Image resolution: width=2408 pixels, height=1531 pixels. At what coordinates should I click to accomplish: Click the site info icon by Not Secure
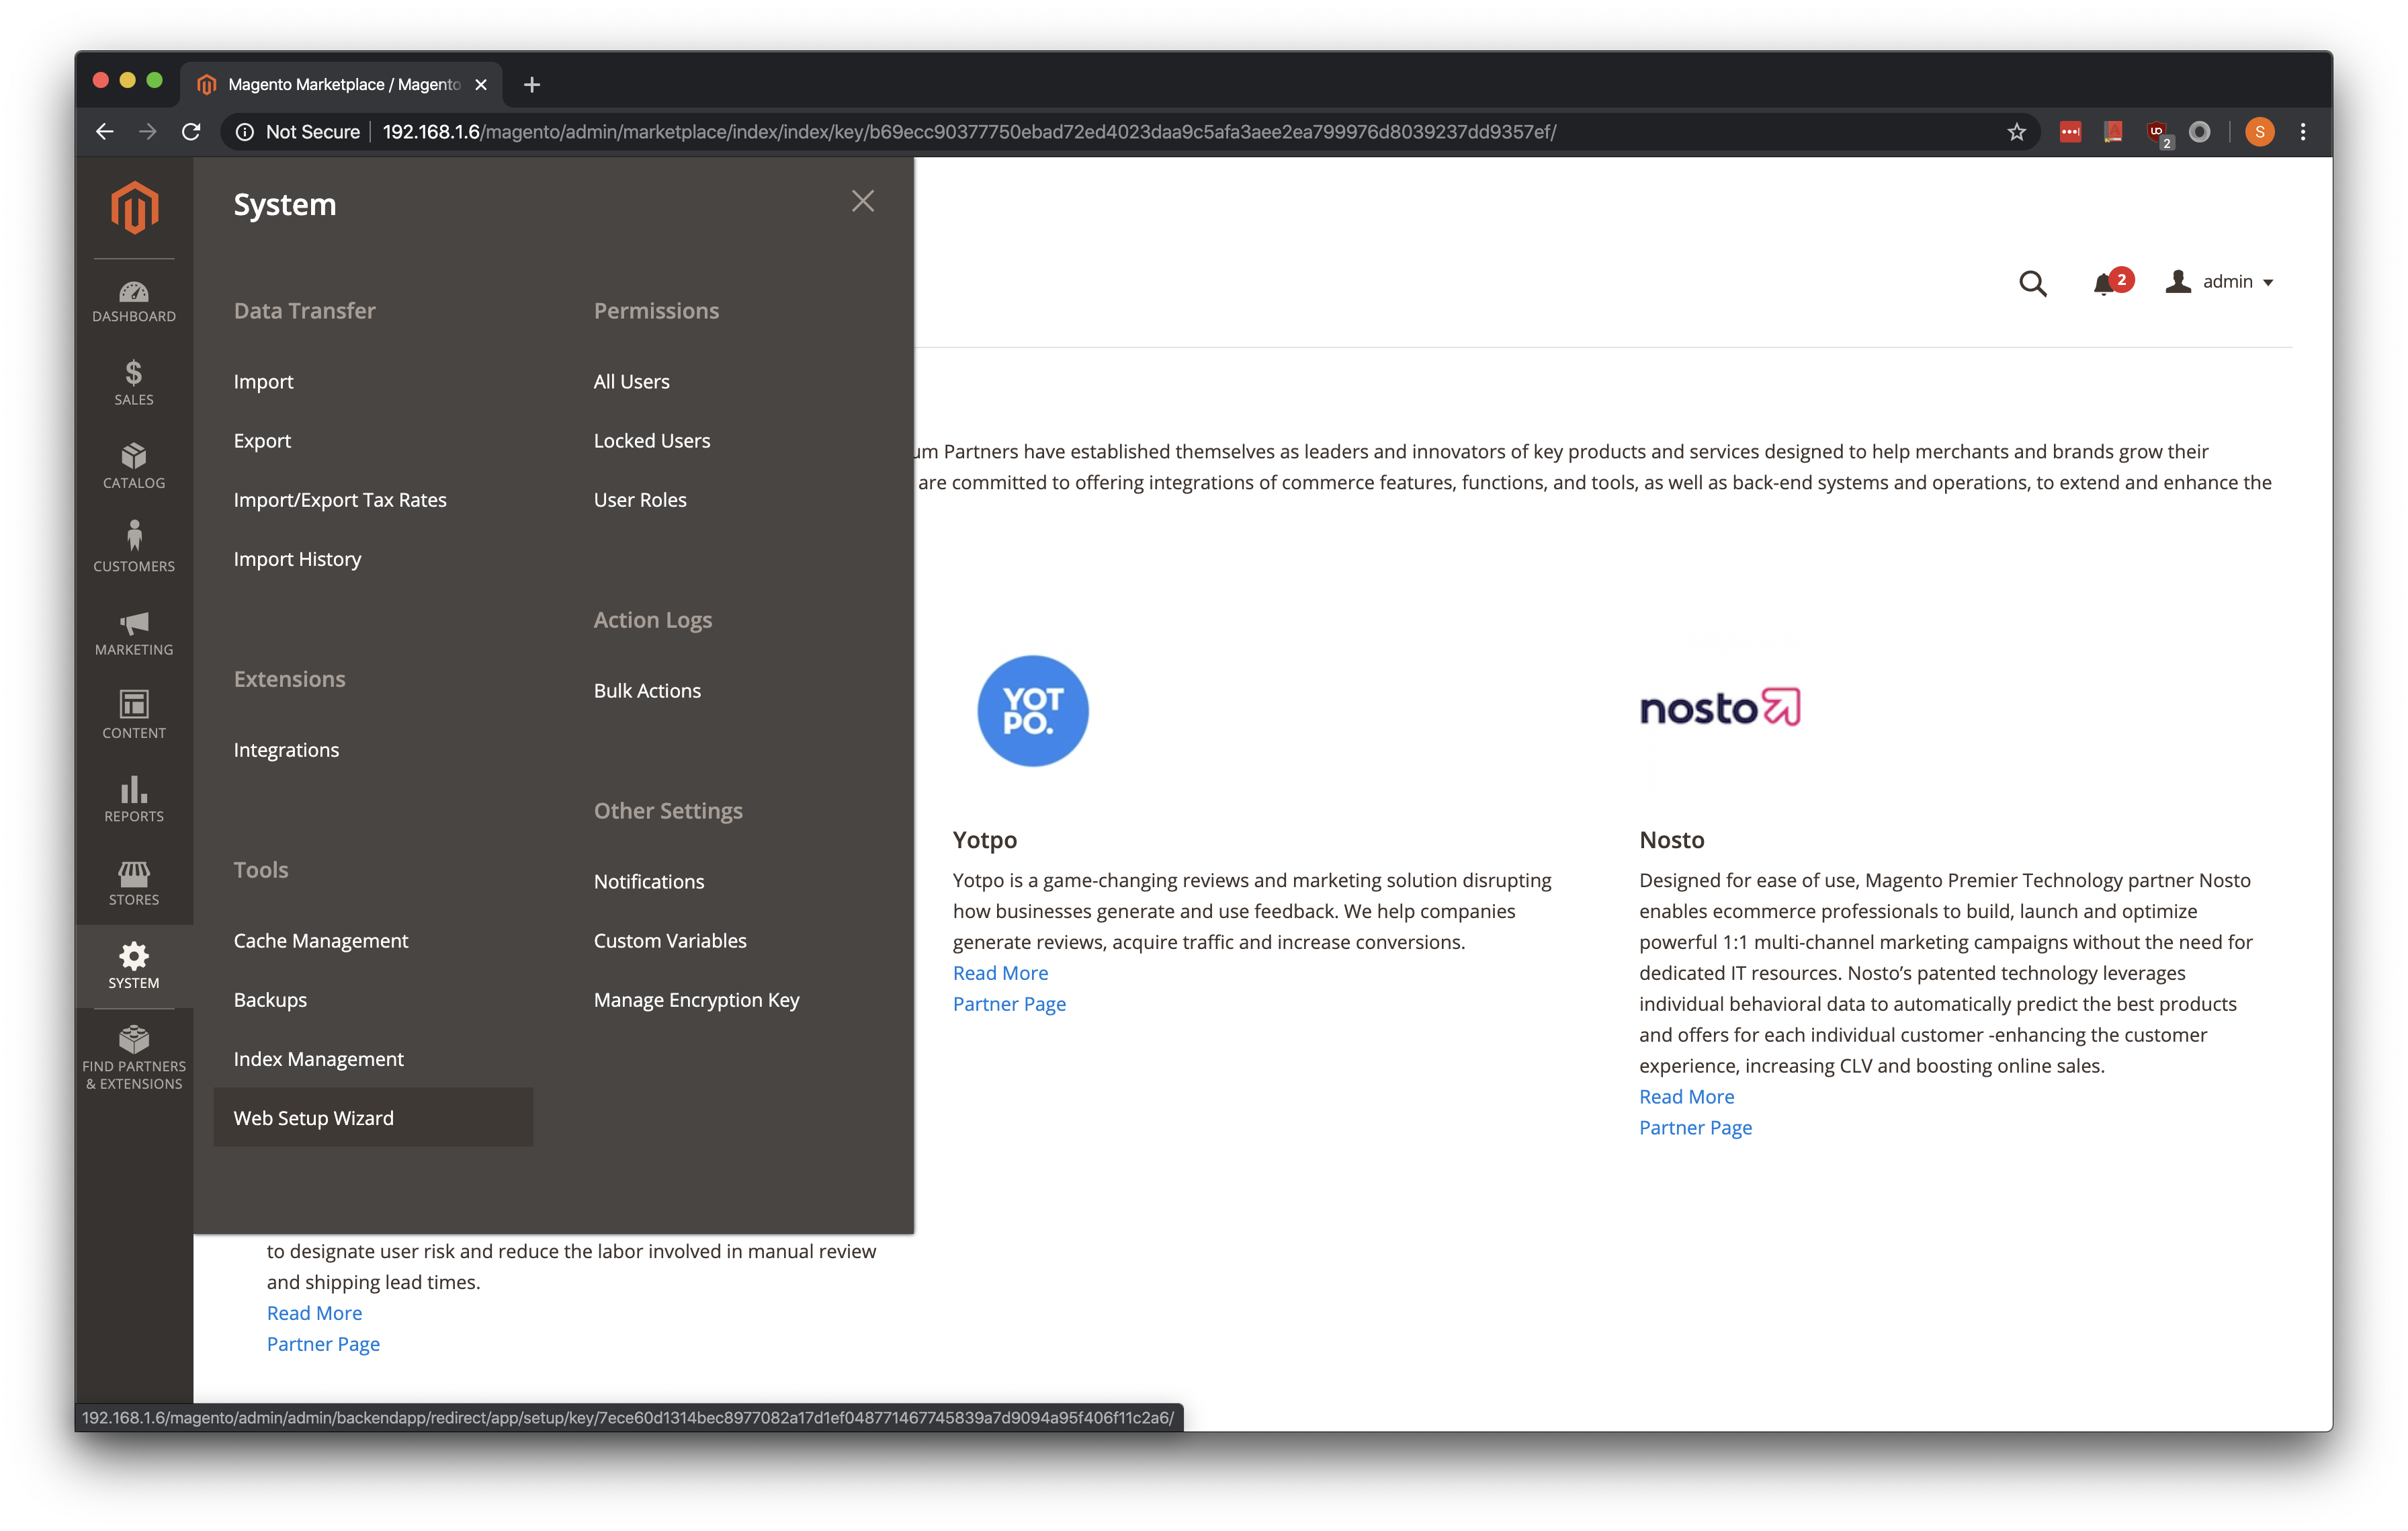245,132
